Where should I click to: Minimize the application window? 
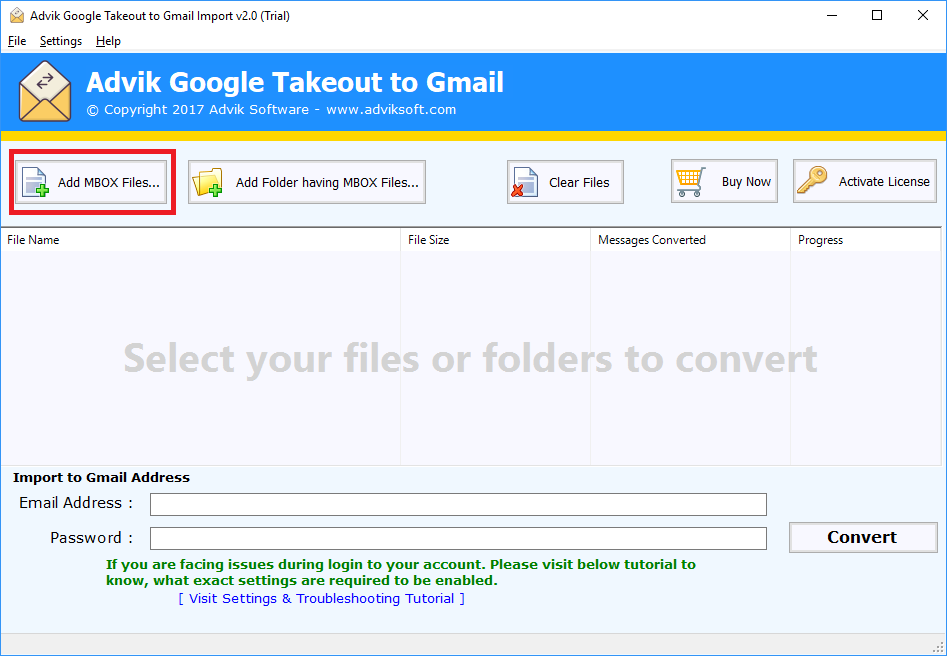click(832, 16)
